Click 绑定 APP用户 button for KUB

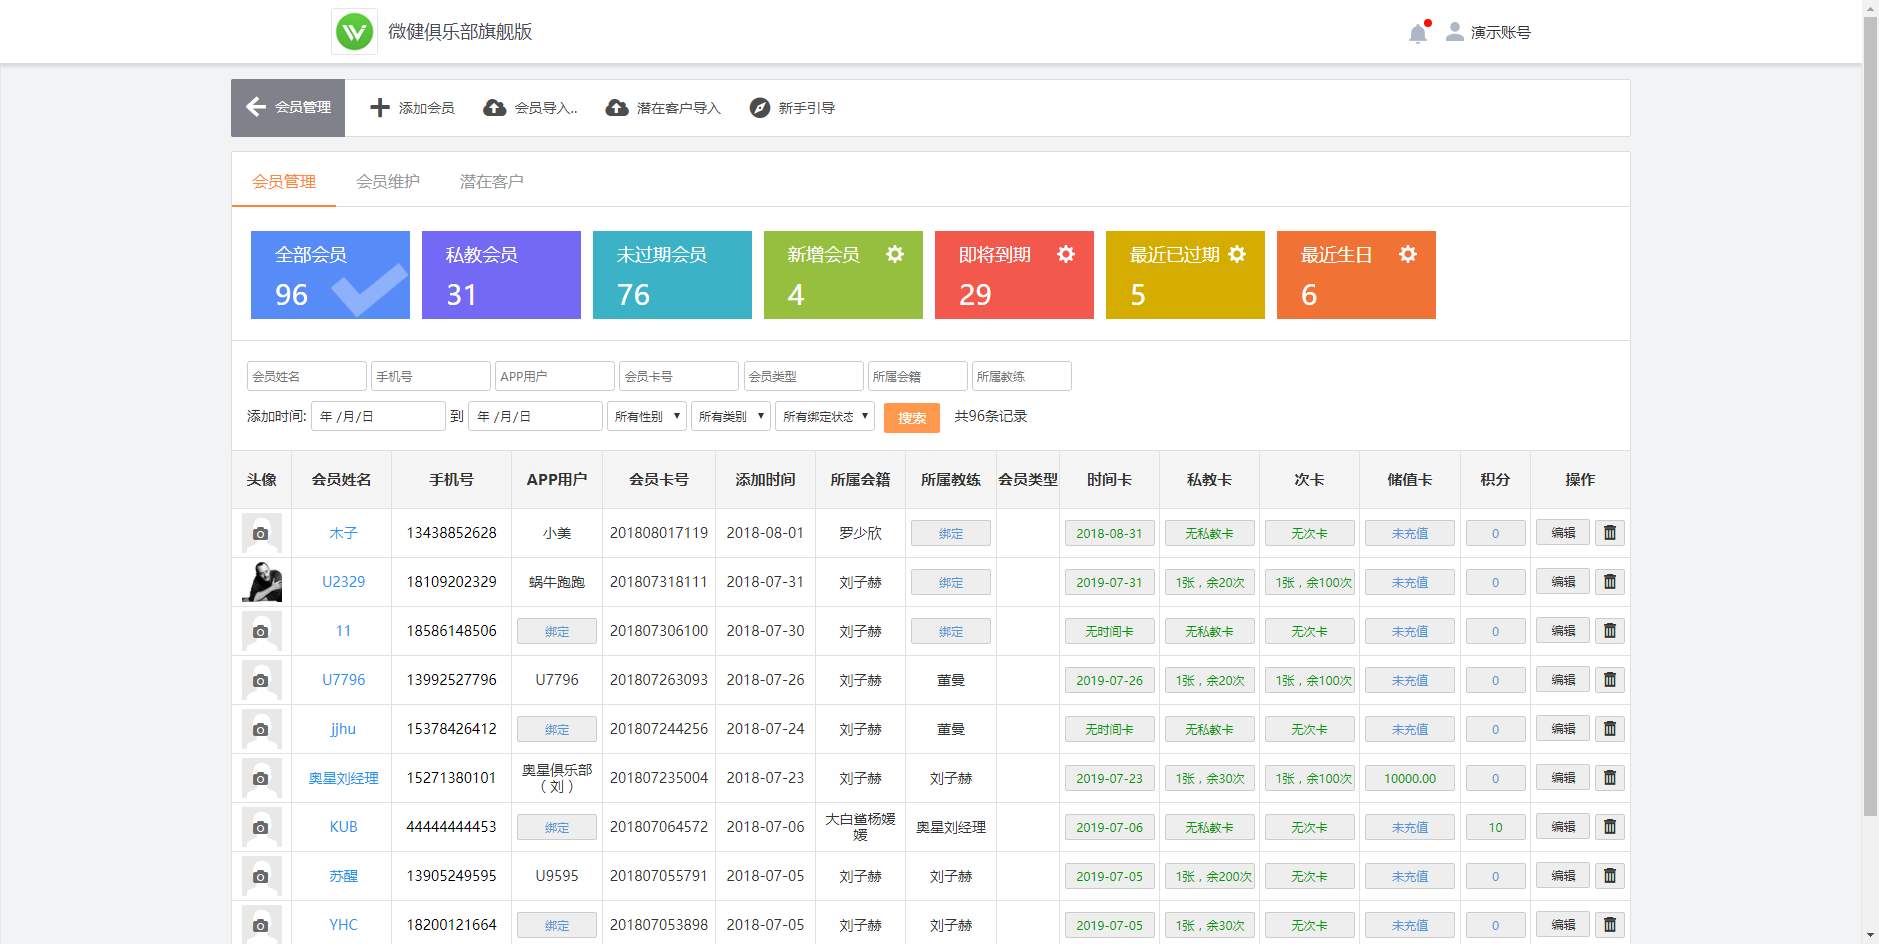[557, 827]
